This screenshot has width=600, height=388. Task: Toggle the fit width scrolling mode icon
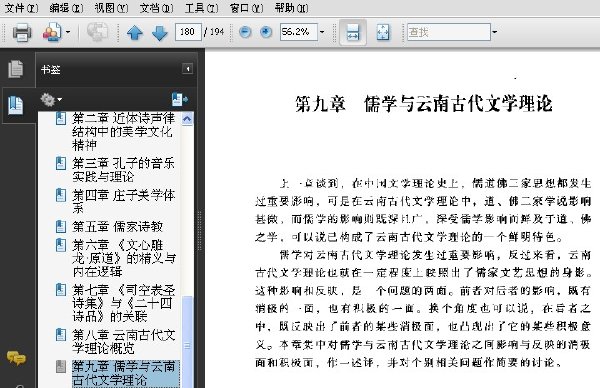[x=352, y=33]
